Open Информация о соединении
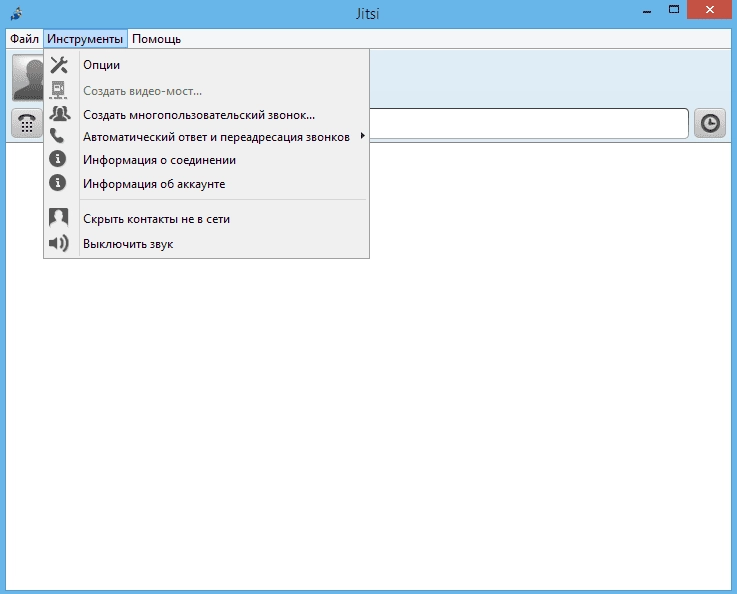 coord(206,160)
